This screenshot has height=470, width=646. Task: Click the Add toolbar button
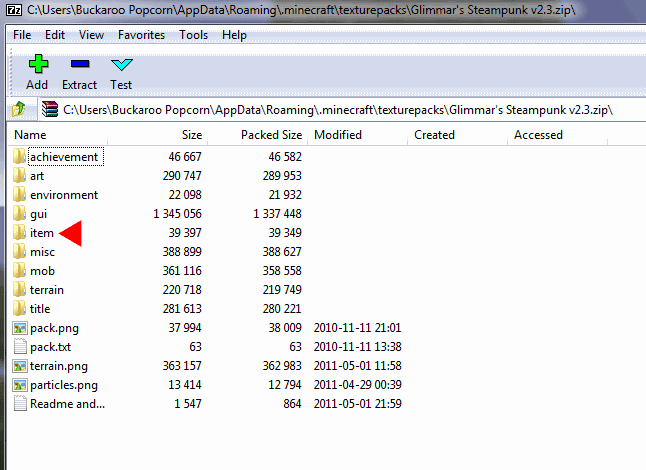37,72
